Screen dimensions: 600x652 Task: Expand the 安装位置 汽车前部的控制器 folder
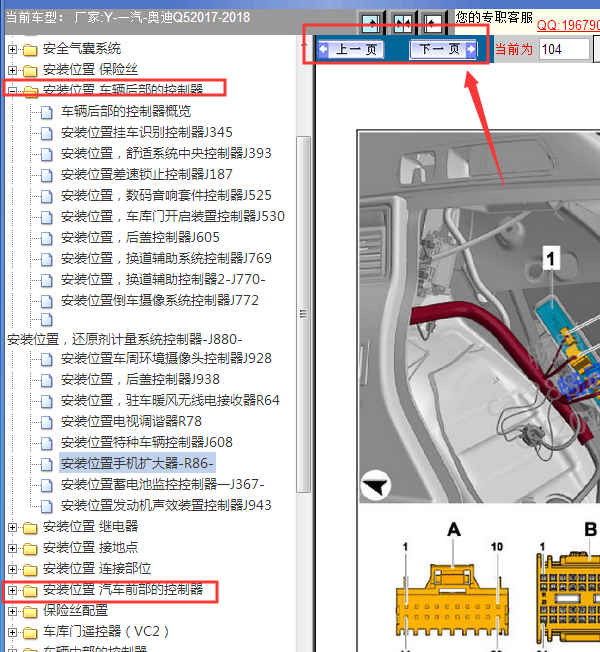point(12,590)
